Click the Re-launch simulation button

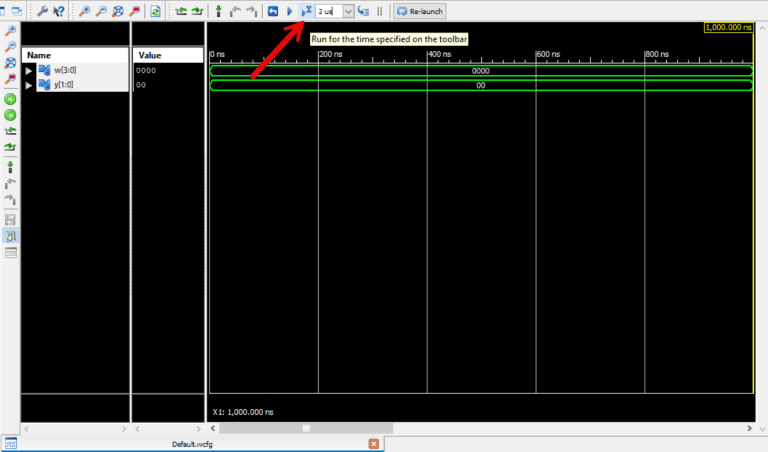point(420,11)
